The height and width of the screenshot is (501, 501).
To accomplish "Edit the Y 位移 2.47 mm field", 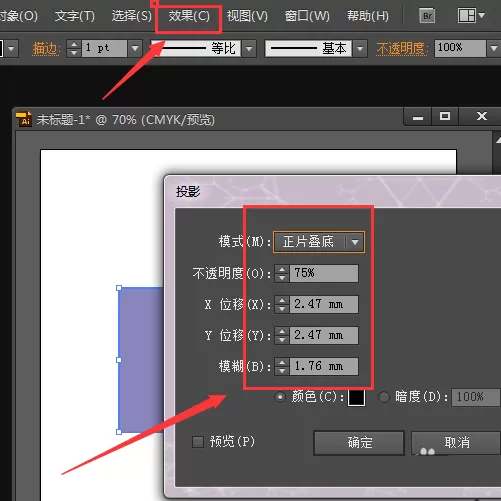I will point(324,335).
